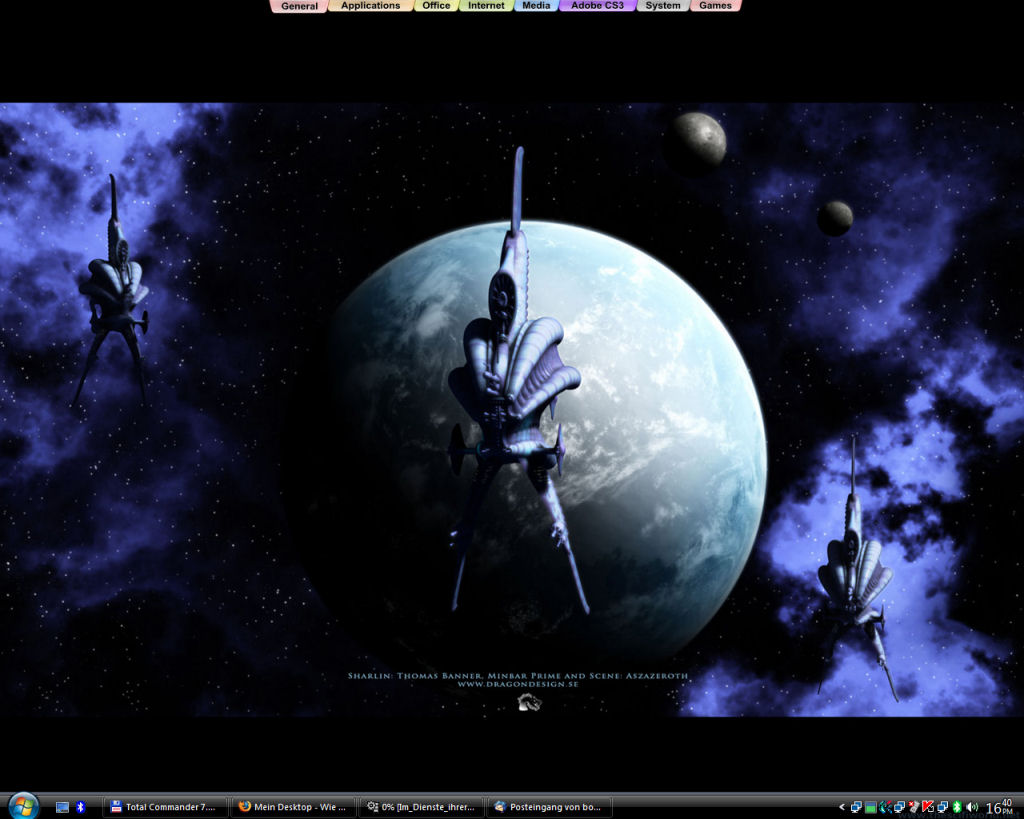Select the Office tab
1024x819 pixels.
436,6
